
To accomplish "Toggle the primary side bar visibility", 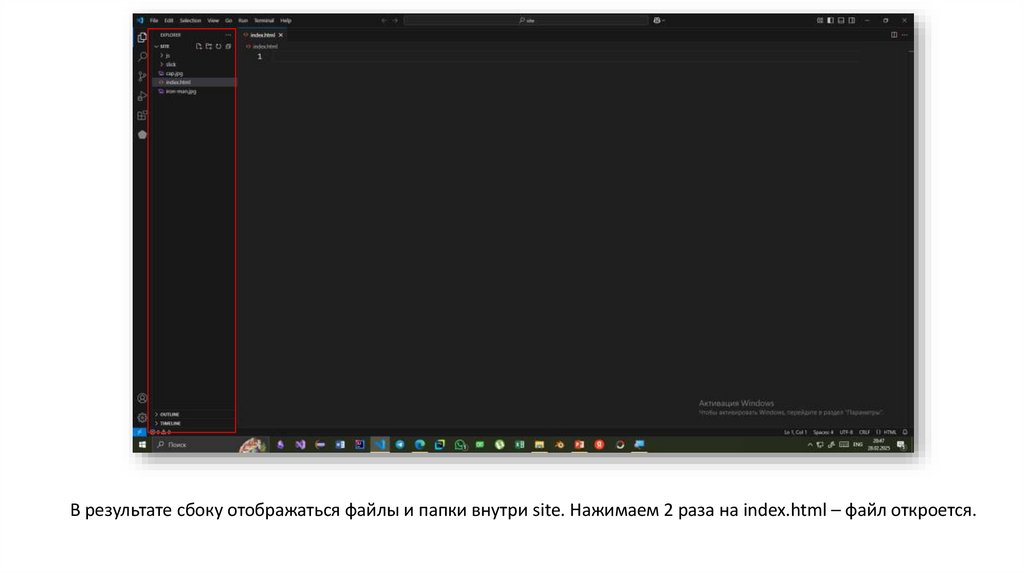I will (x=830, y=20).
